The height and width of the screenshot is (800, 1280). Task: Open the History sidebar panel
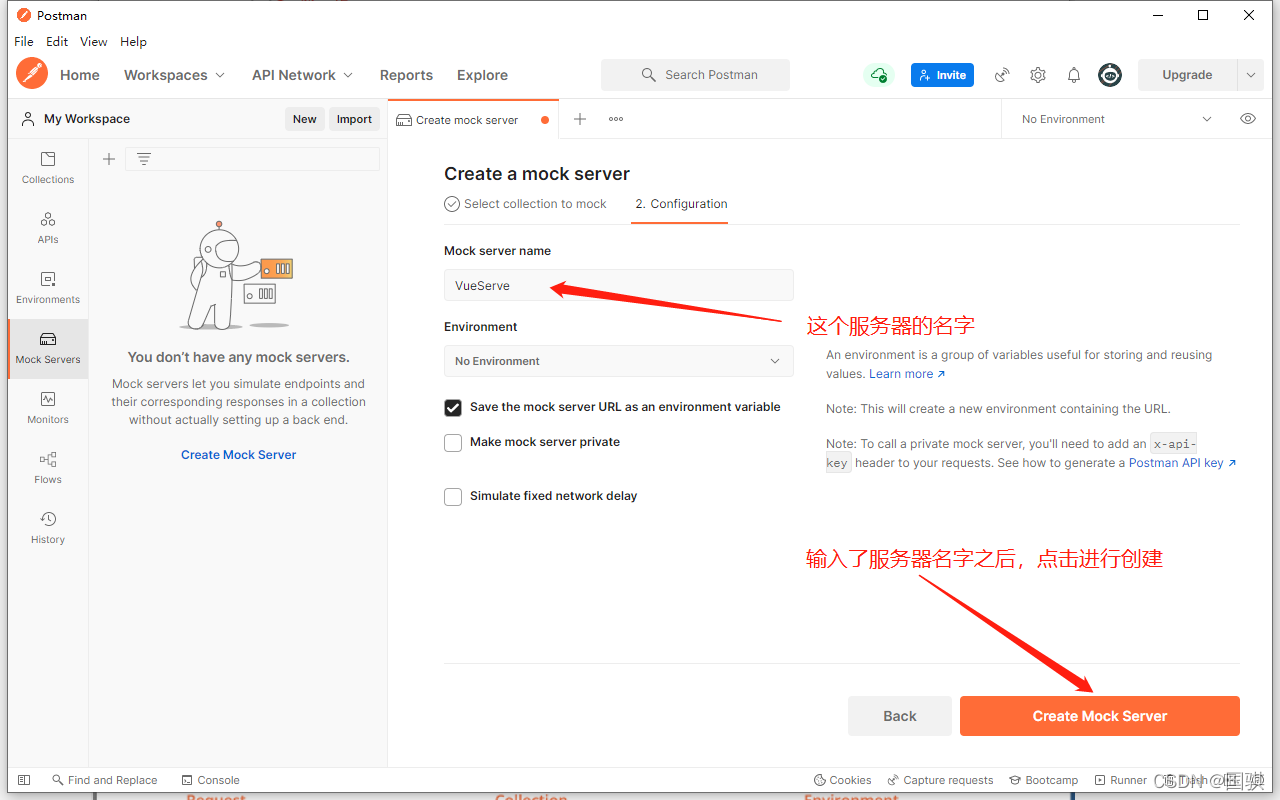(x=48, y=528)
